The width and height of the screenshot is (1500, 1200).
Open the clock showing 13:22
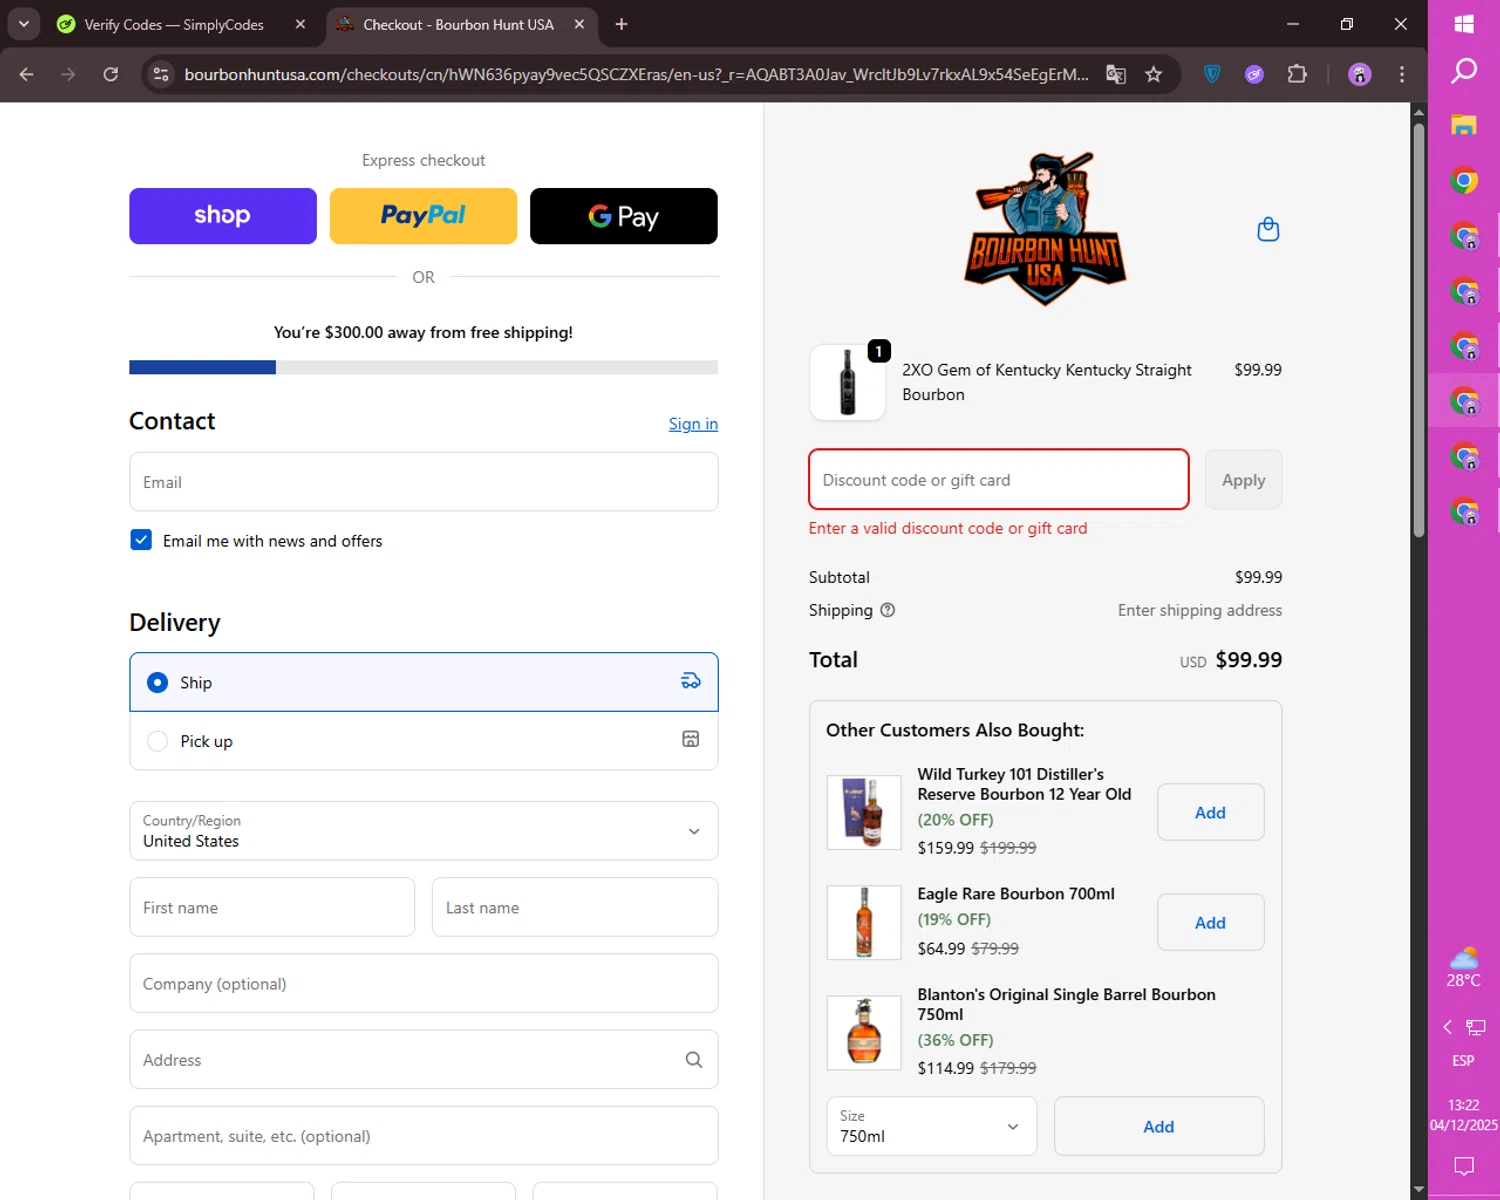[x=1463, y=1115]
